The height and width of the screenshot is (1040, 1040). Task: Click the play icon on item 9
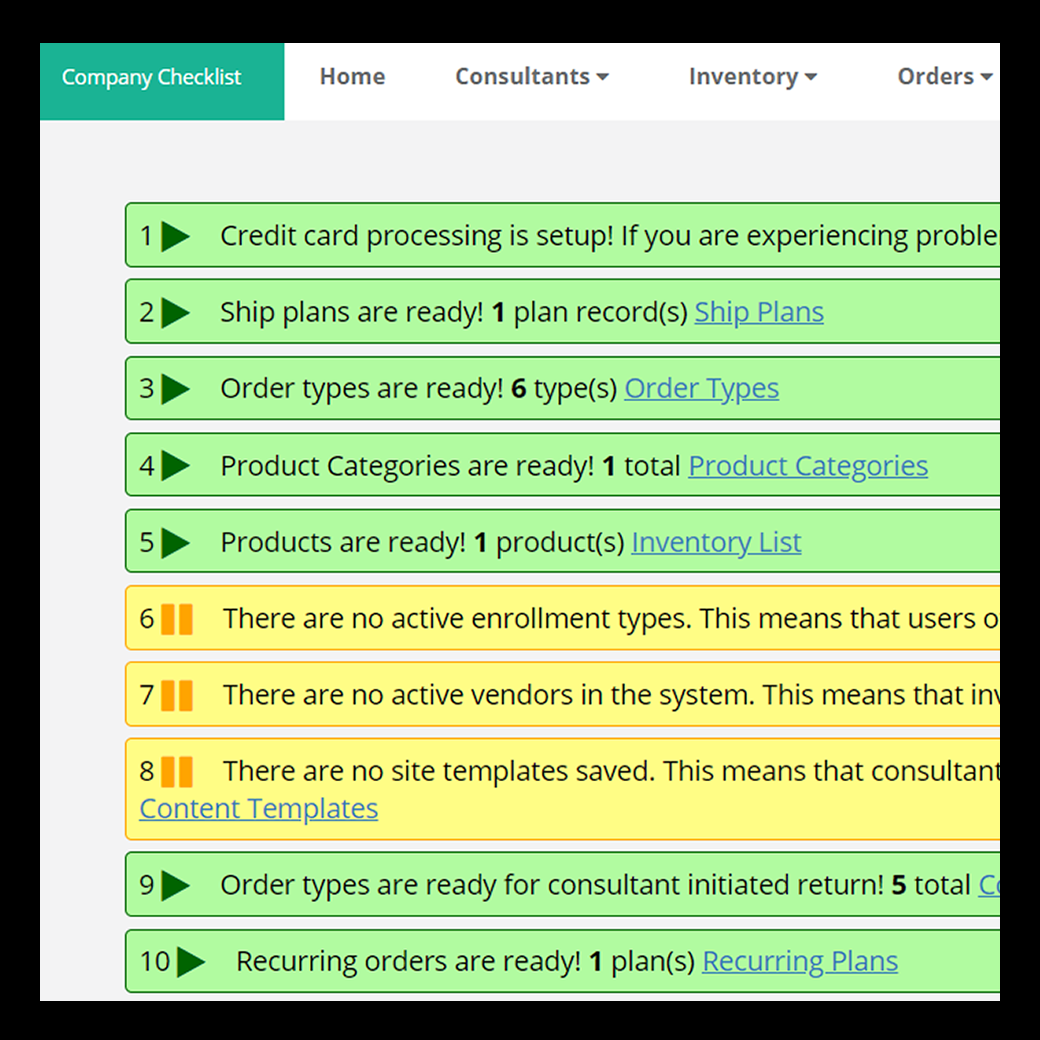[x=175, y=885]
